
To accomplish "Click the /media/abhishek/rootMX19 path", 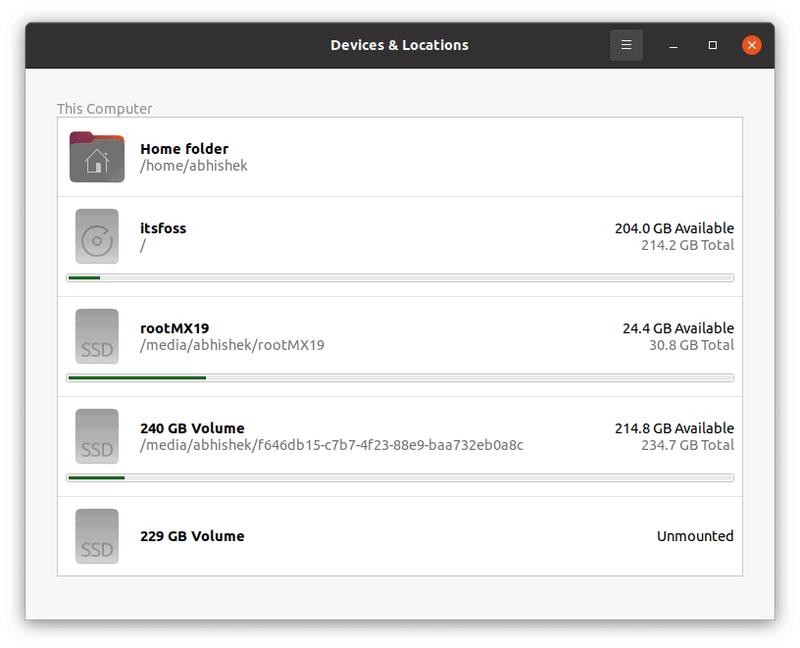I will tap(232, 345).
